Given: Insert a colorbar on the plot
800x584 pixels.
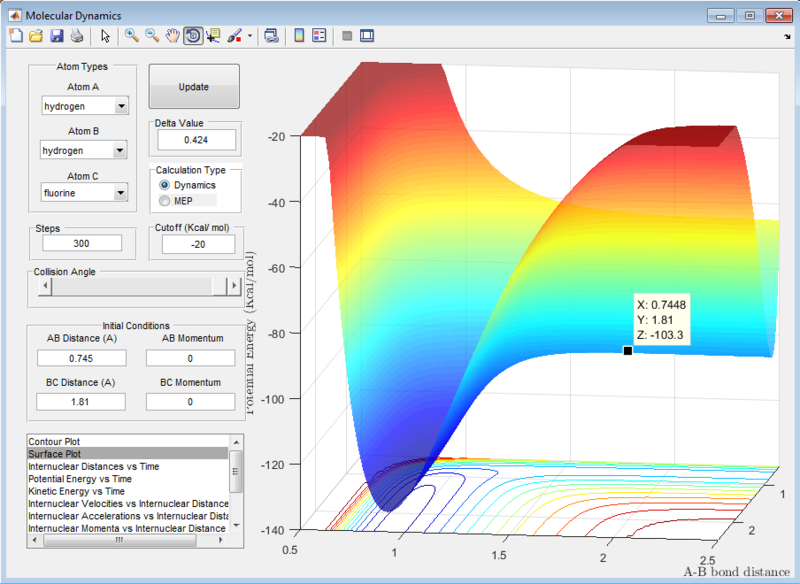Looking at the screenshot, I should pyautogui.click(x=299, y=35).
